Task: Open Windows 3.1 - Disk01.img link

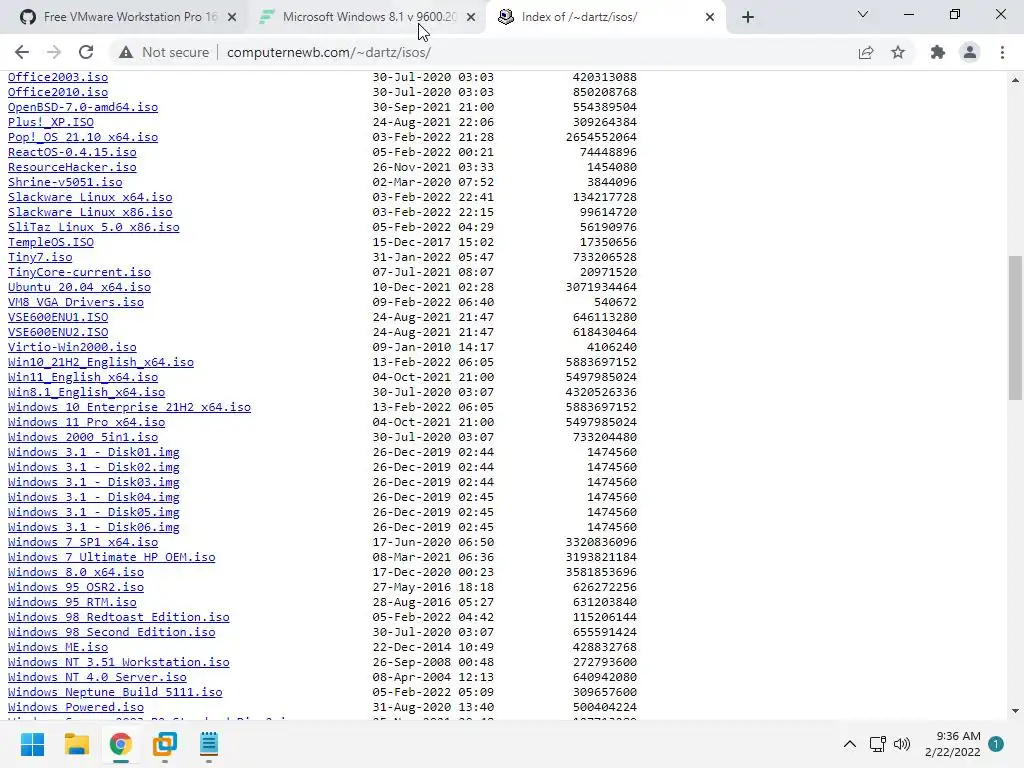Action: click(93, 453)
